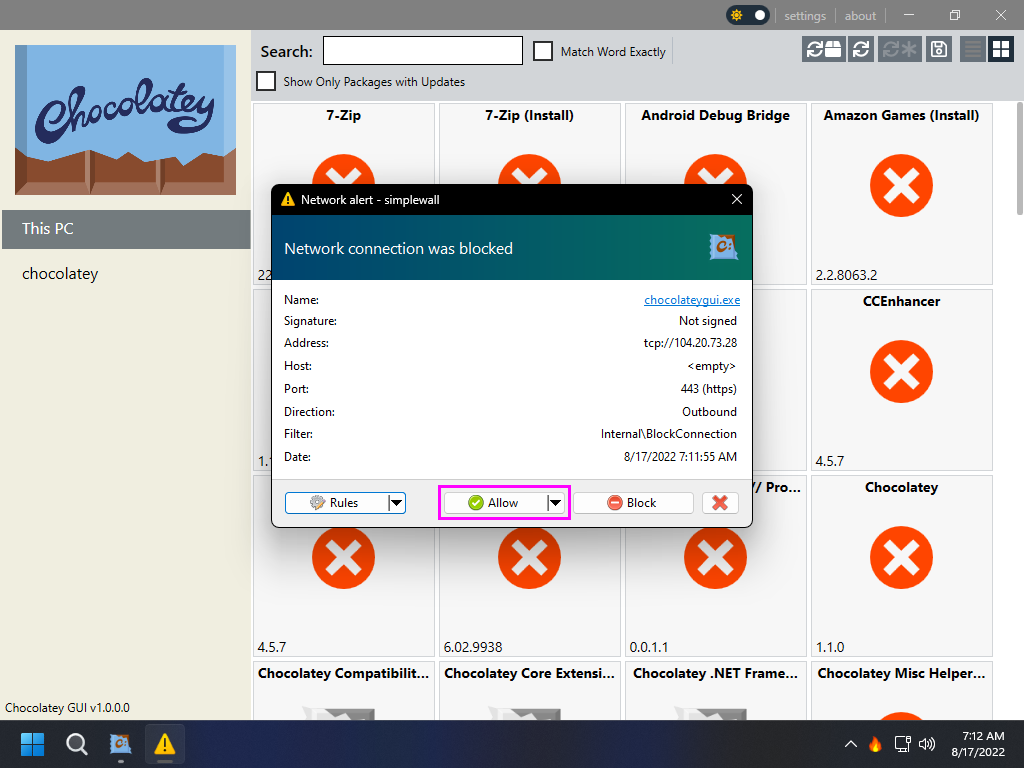1024x768 pixels.
Task: Open the settings menu
Action: pyautogui.click(x=805, y=16)
